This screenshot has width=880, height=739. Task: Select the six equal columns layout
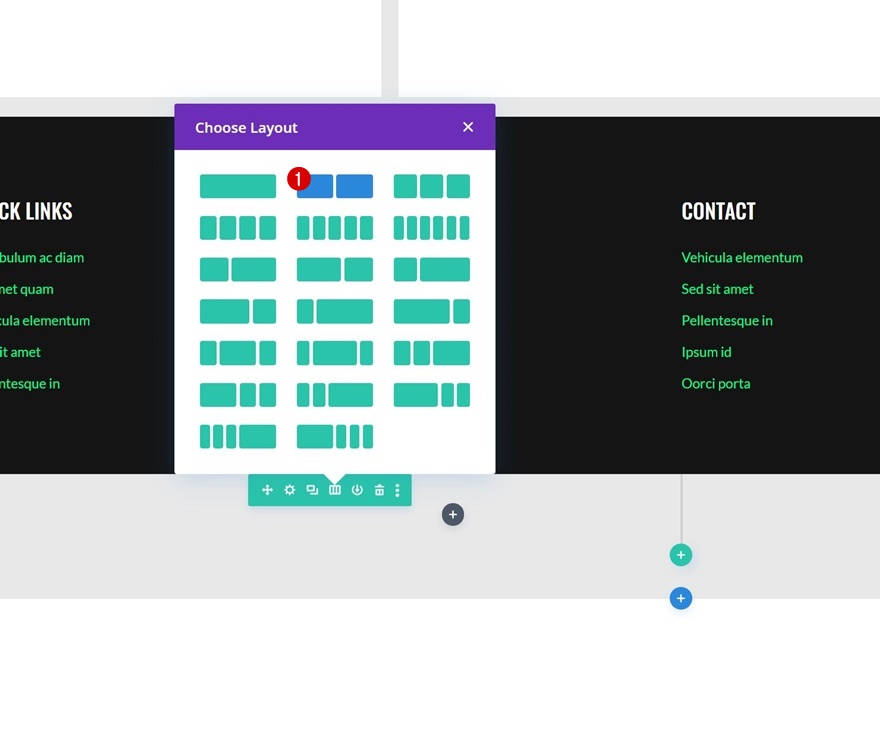[432, 228]
